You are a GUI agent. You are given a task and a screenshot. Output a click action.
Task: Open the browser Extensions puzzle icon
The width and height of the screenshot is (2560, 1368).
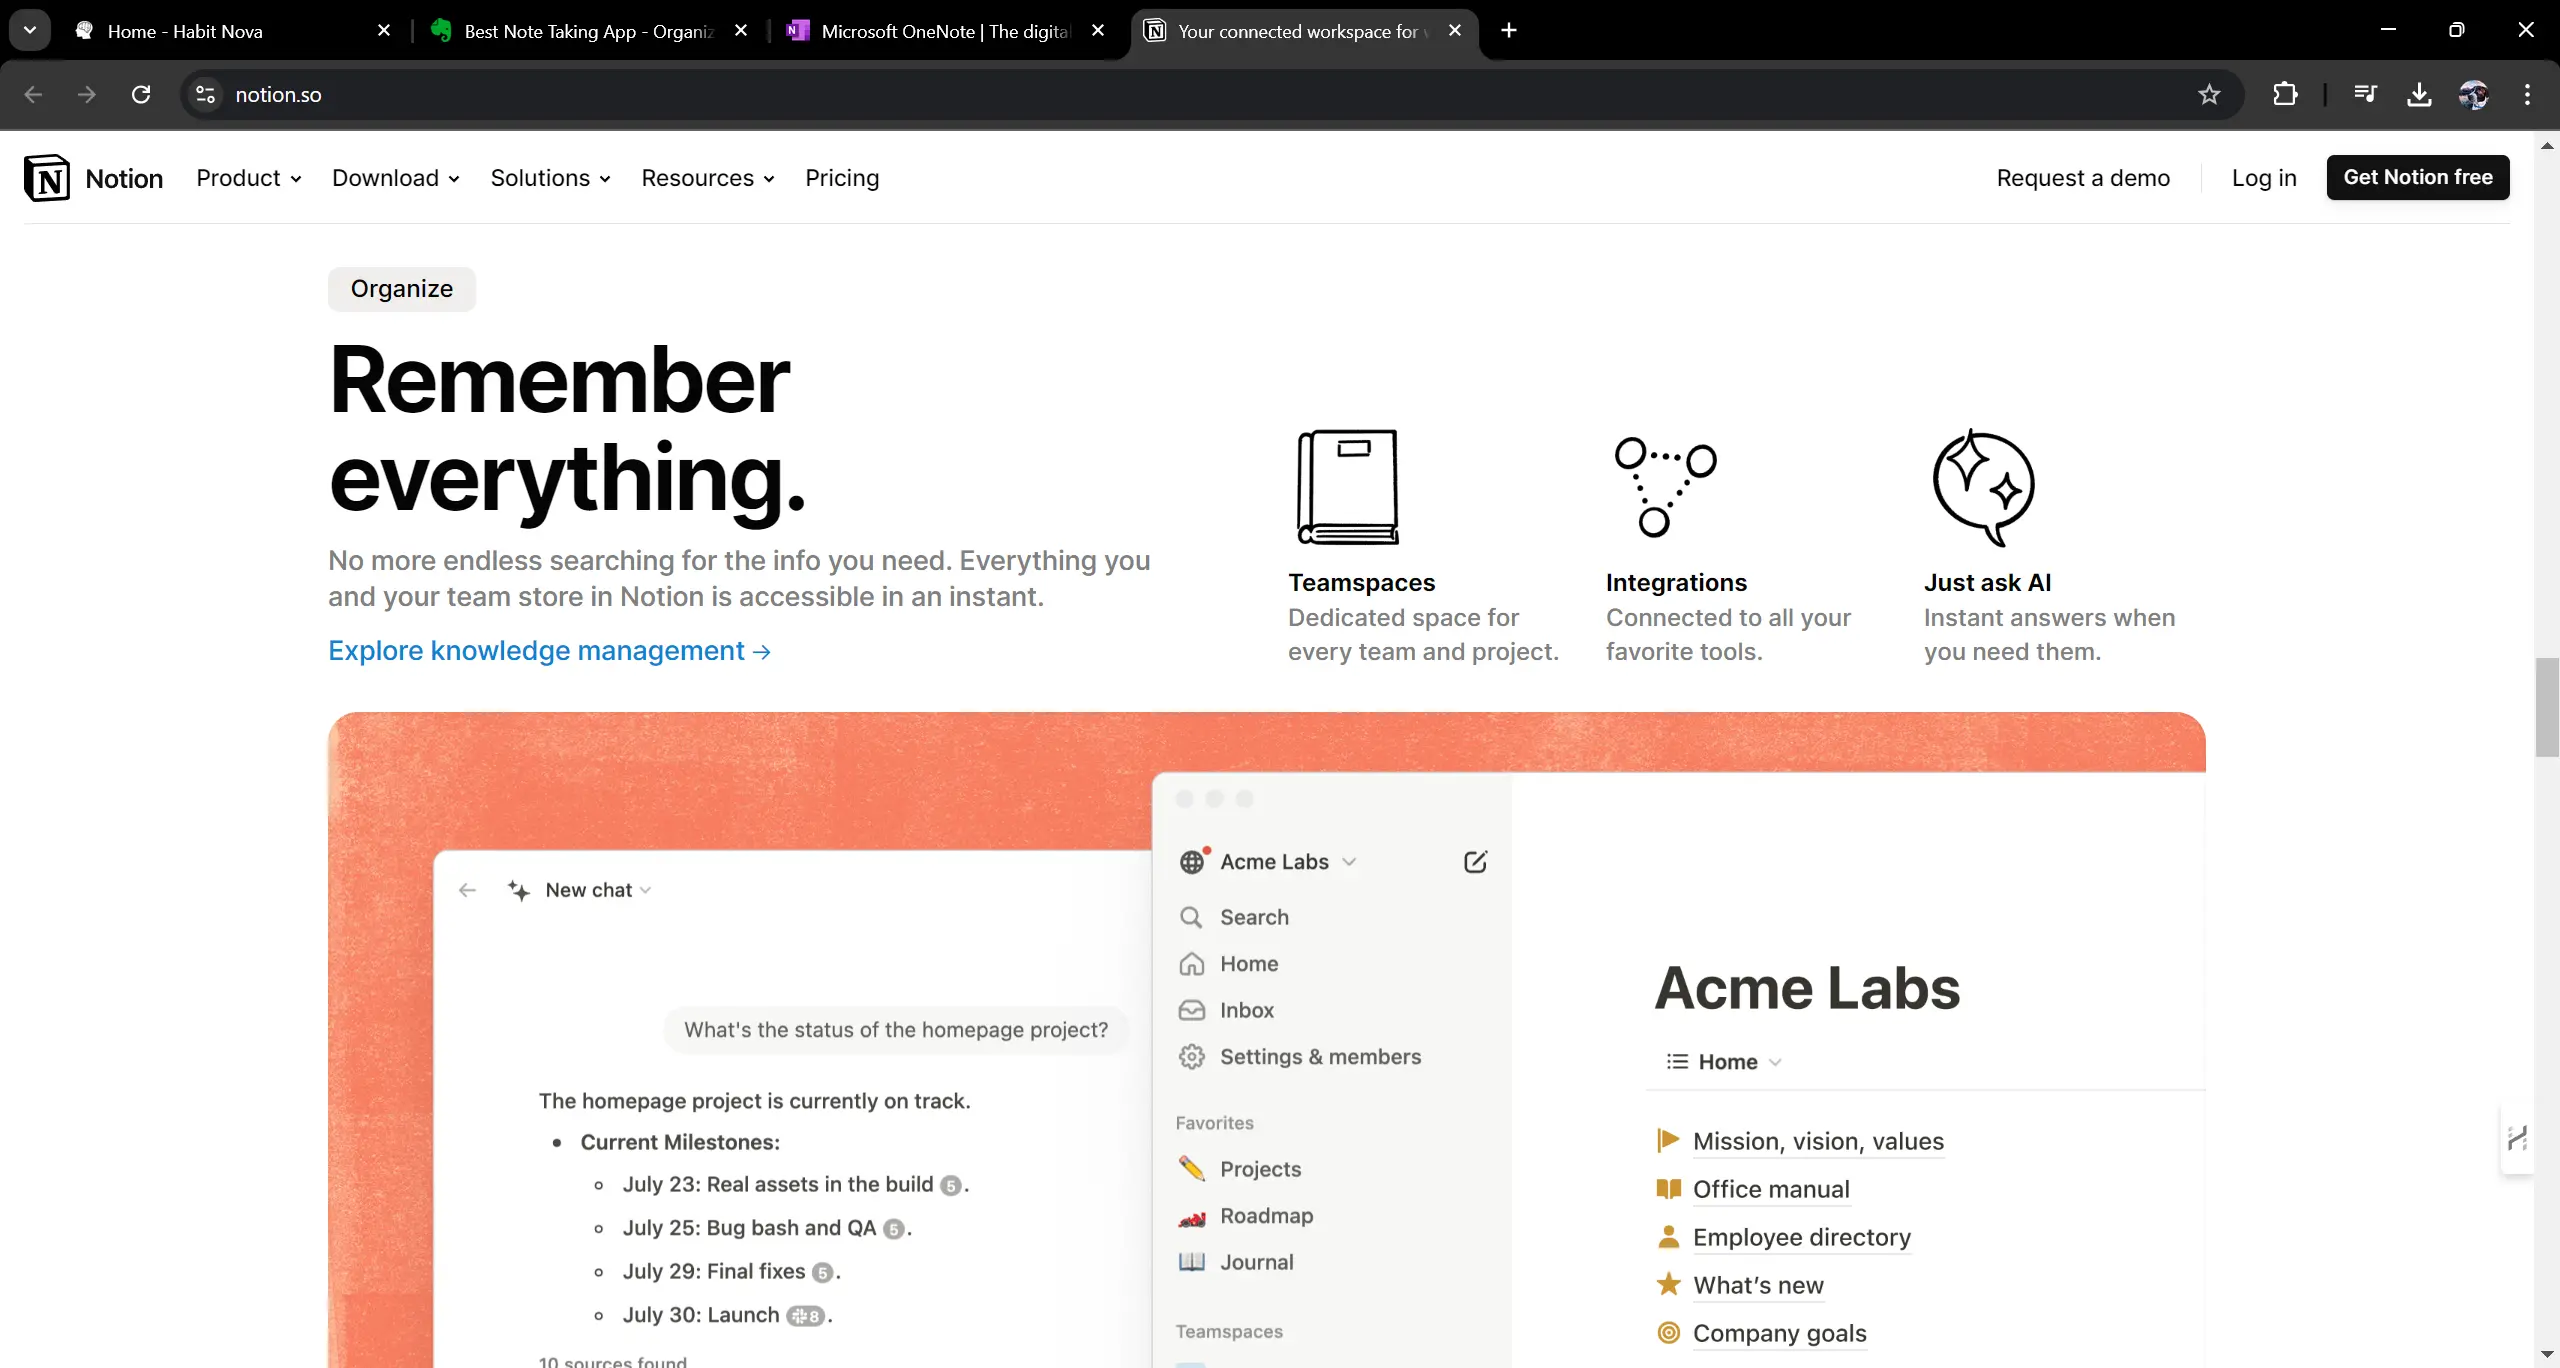[x=2285, y=95]
